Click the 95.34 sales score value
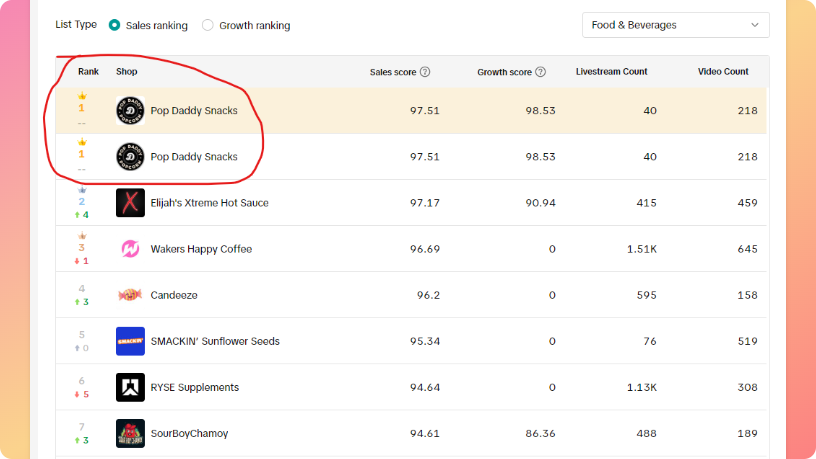 point(425,341)
